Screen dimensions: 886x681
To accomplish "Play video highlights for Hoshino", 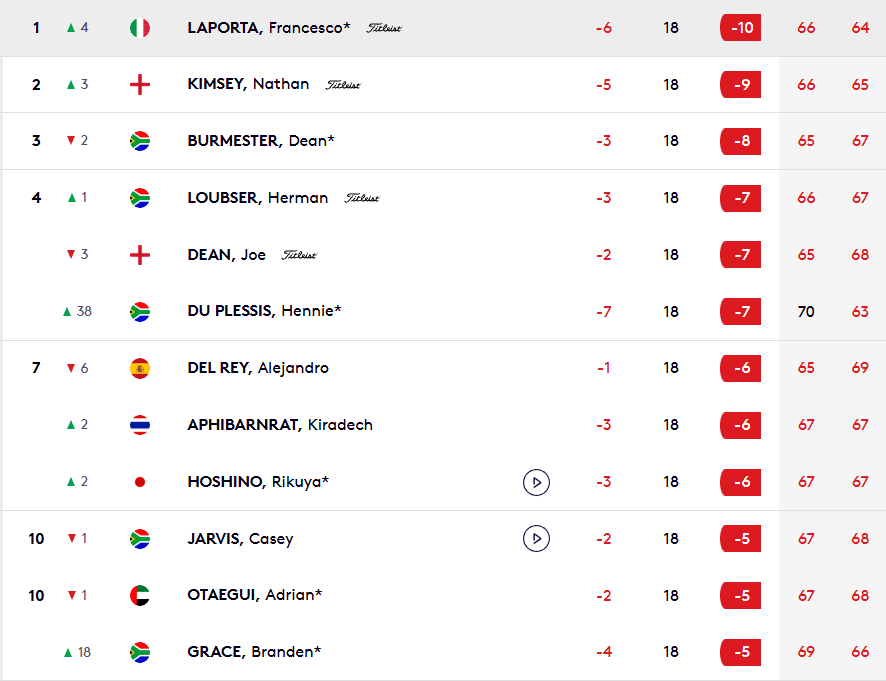I will coord(537,483).
